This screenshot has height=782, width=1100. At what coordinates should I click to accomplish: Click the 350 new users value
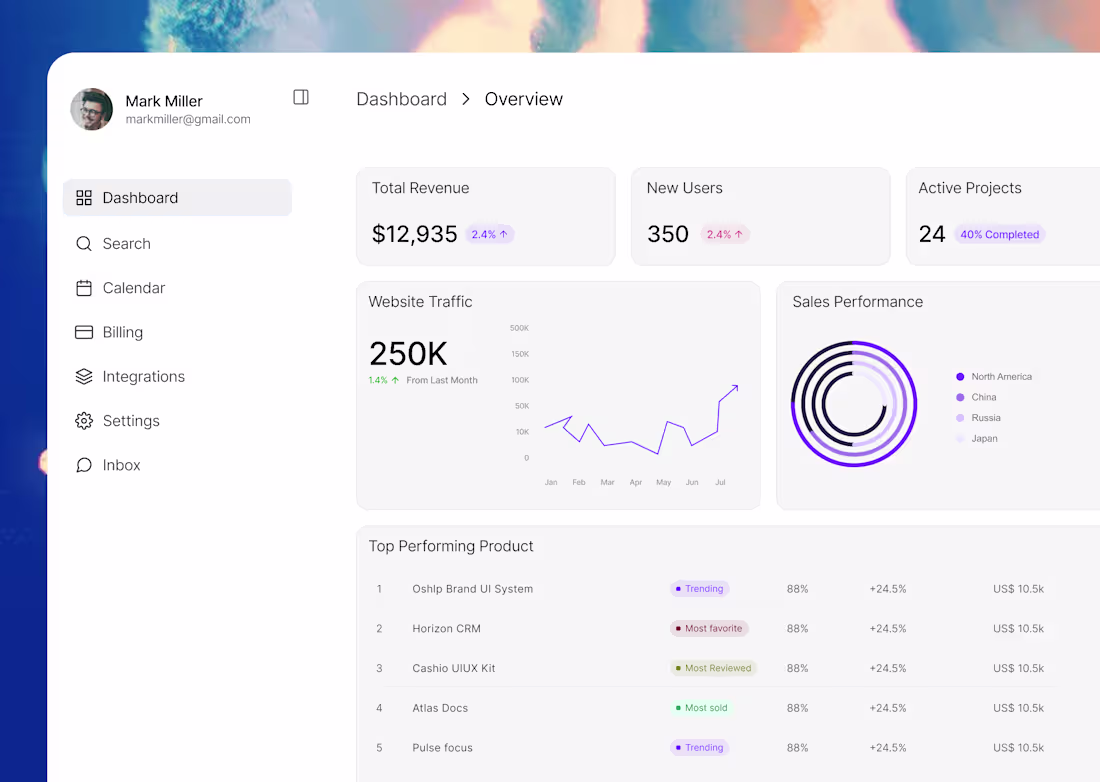pyautogui.click(x=668, y=234)
